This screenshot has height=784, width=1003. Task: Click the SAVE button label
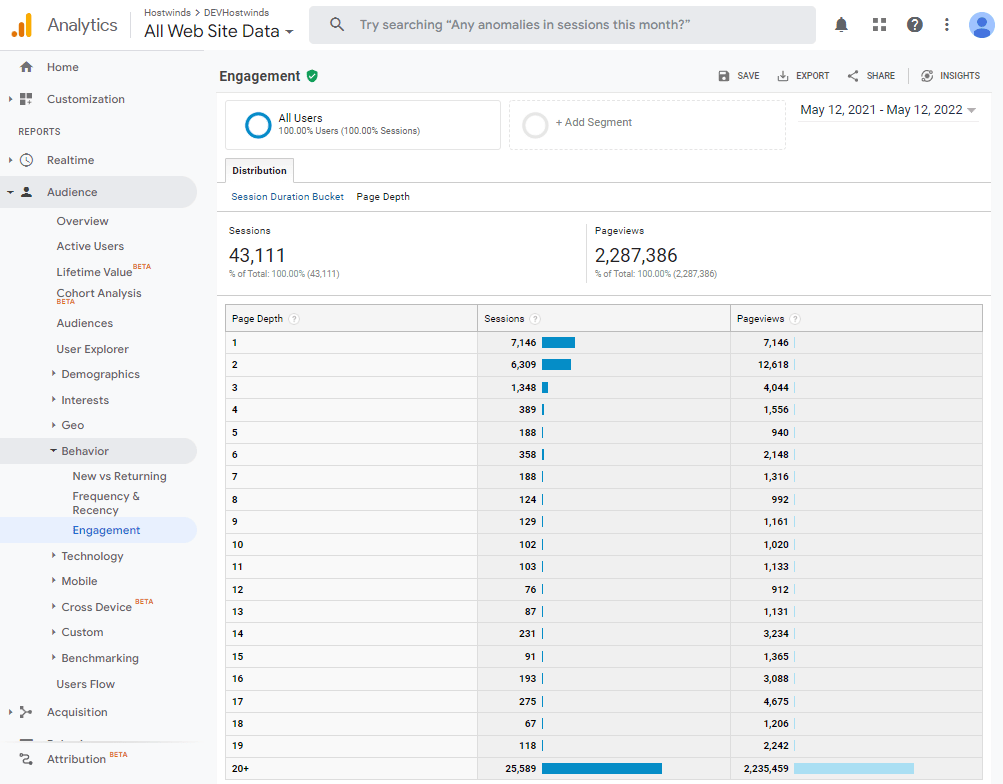(x=748, y=76)
